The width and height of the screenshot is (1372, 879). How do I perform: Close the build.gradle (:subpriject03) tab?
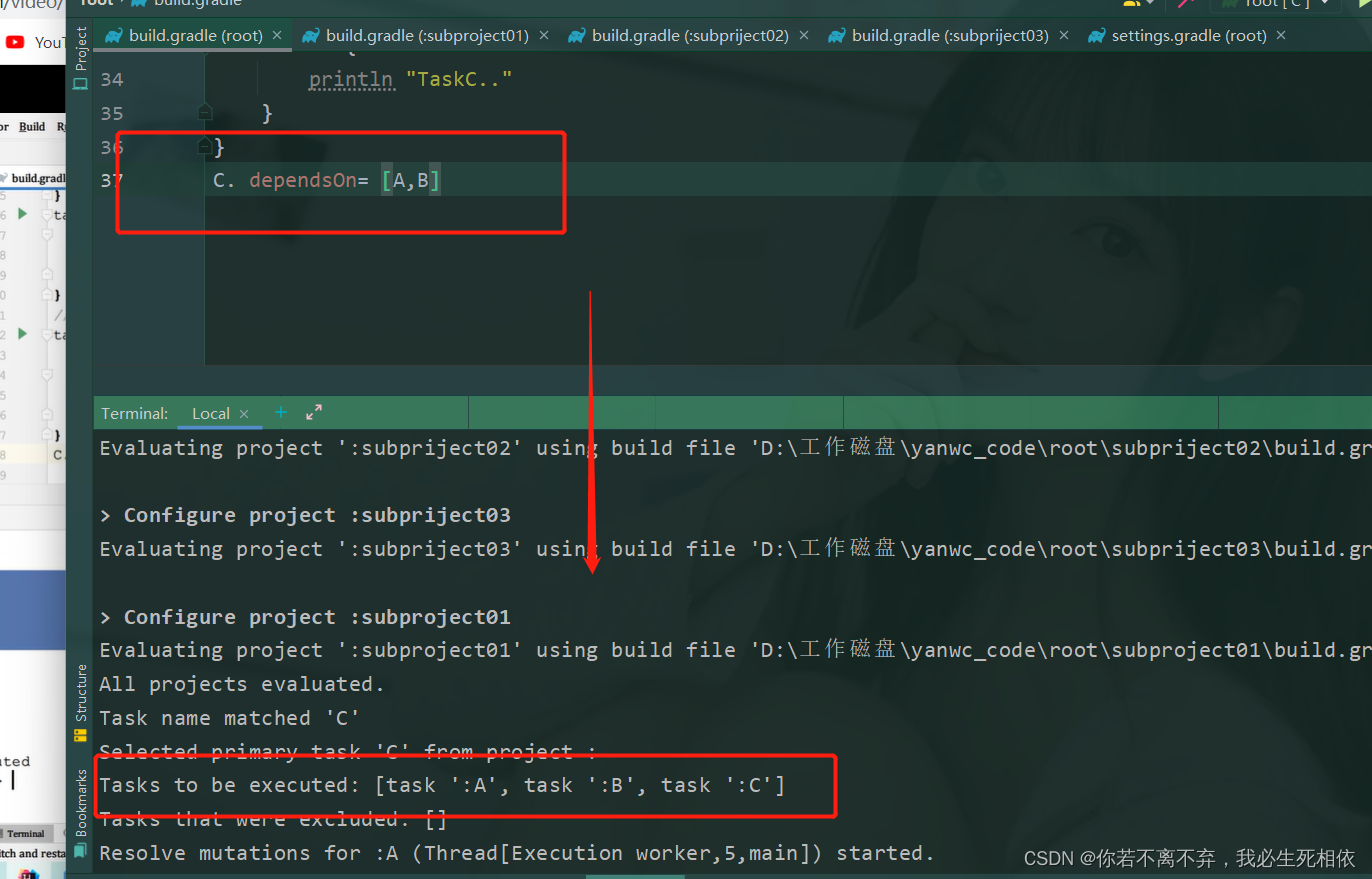tap(1063, 36)
